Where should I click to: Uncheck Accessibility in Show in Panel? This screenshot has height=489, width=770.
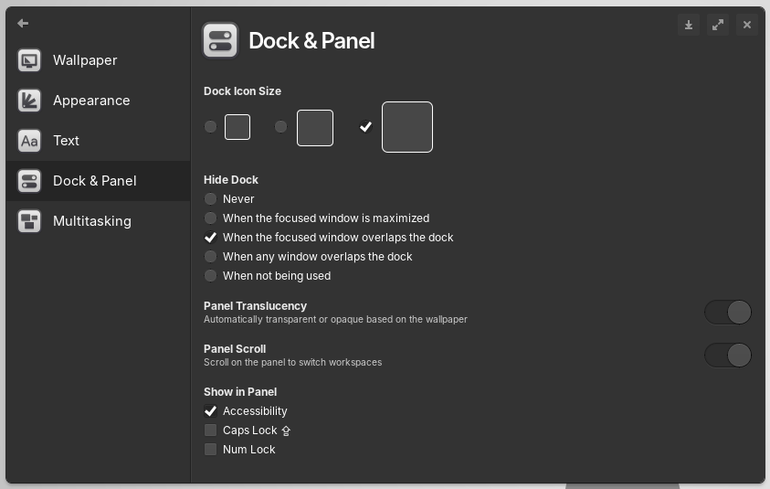coord(211,411)
